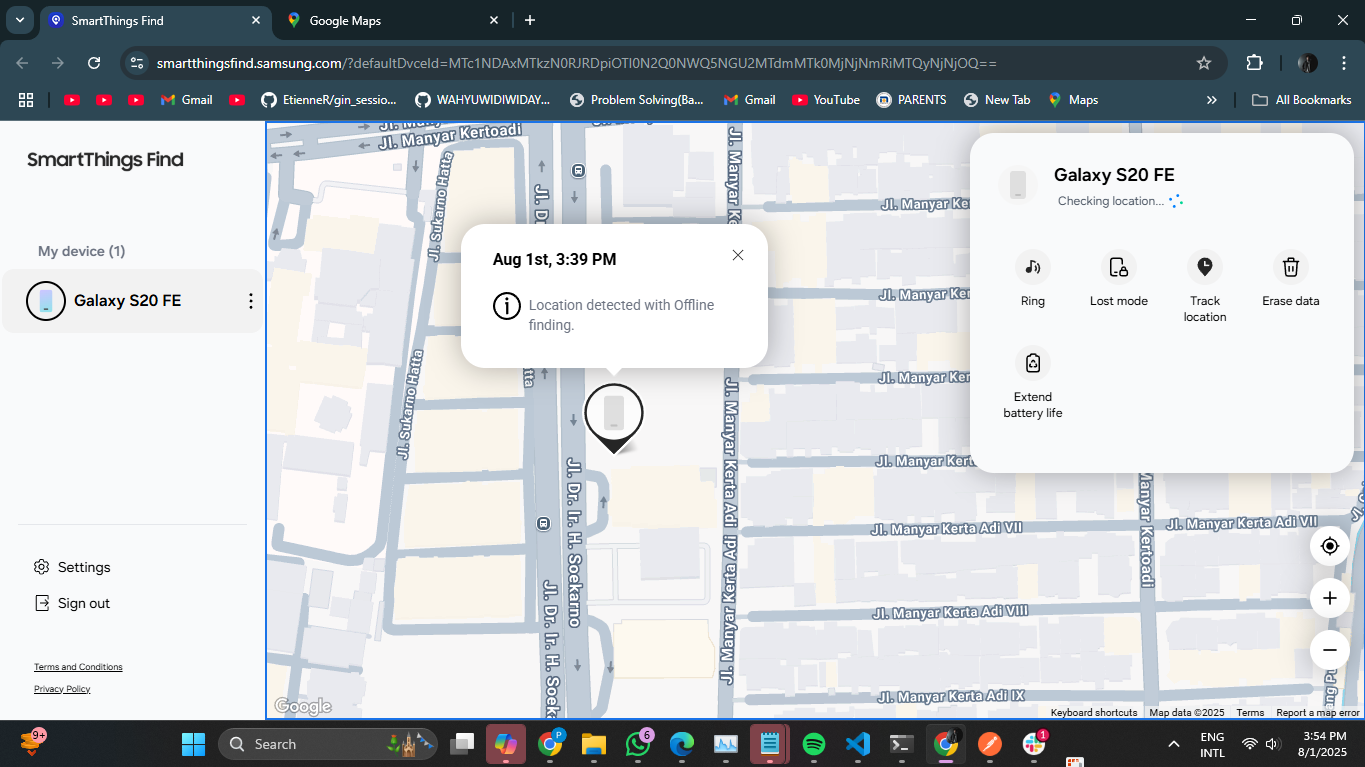Select Galaxy S20 FE in device list
The image size is (1365, 767).
127,301
